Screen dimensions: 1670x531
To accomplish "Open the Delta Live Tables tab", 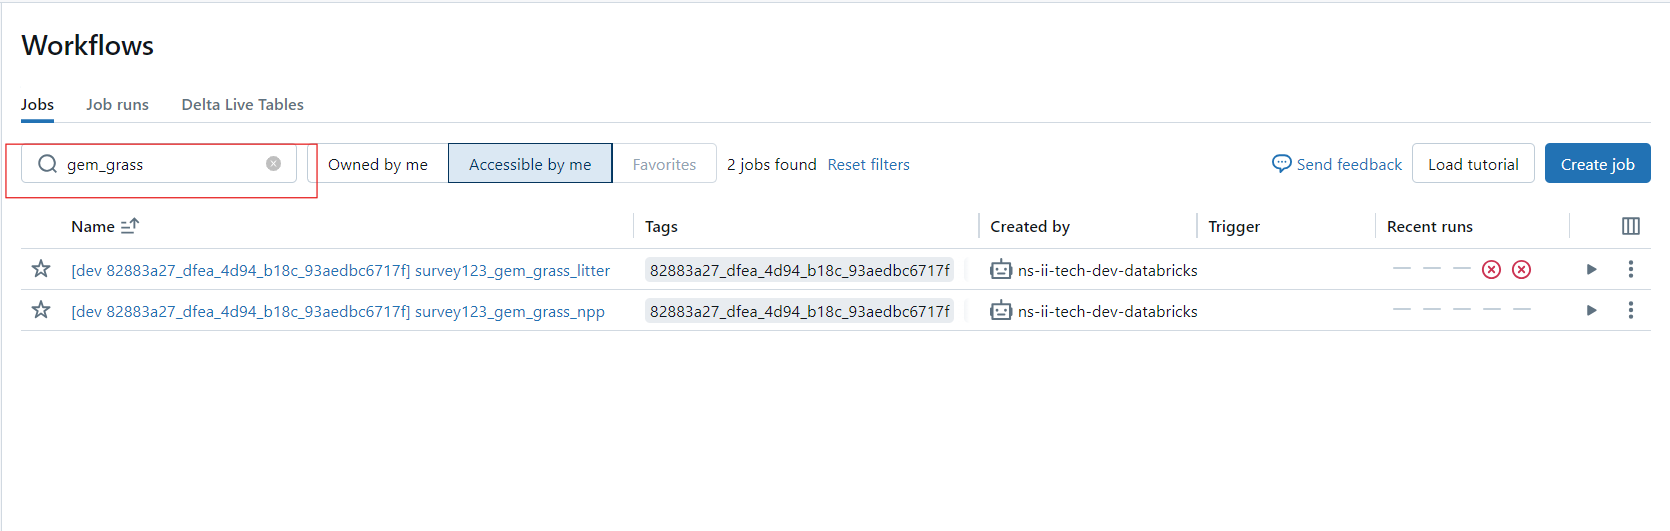I will 242,104.
